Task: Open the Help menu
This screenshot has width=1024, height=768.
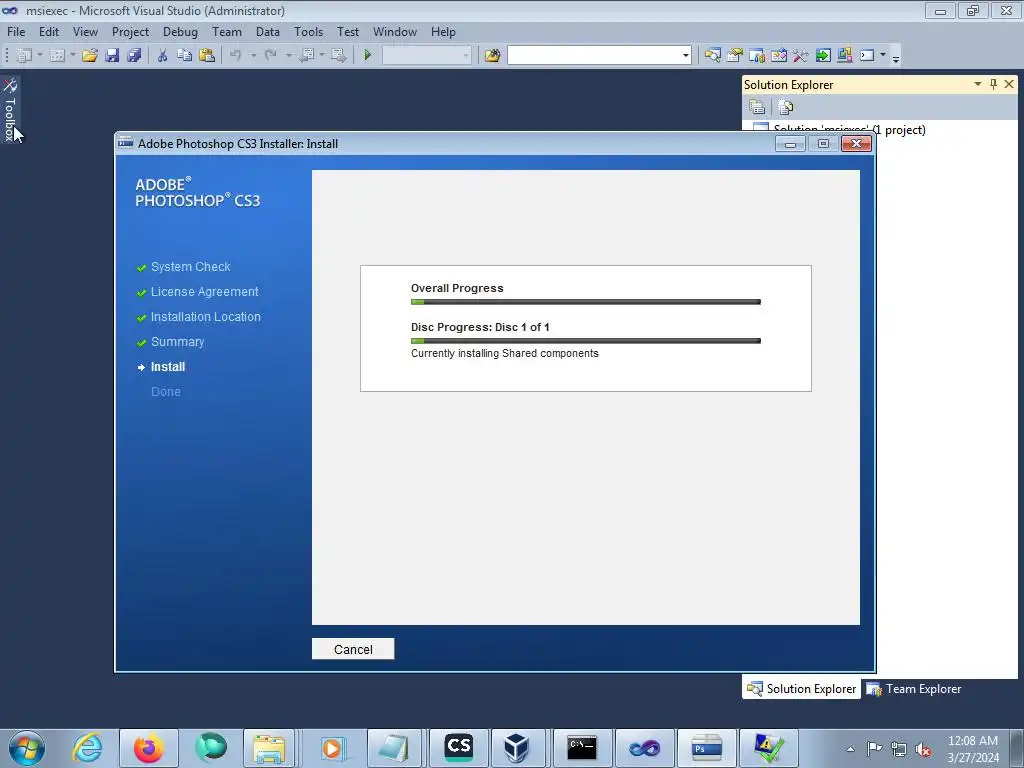Action: (443, 31)
